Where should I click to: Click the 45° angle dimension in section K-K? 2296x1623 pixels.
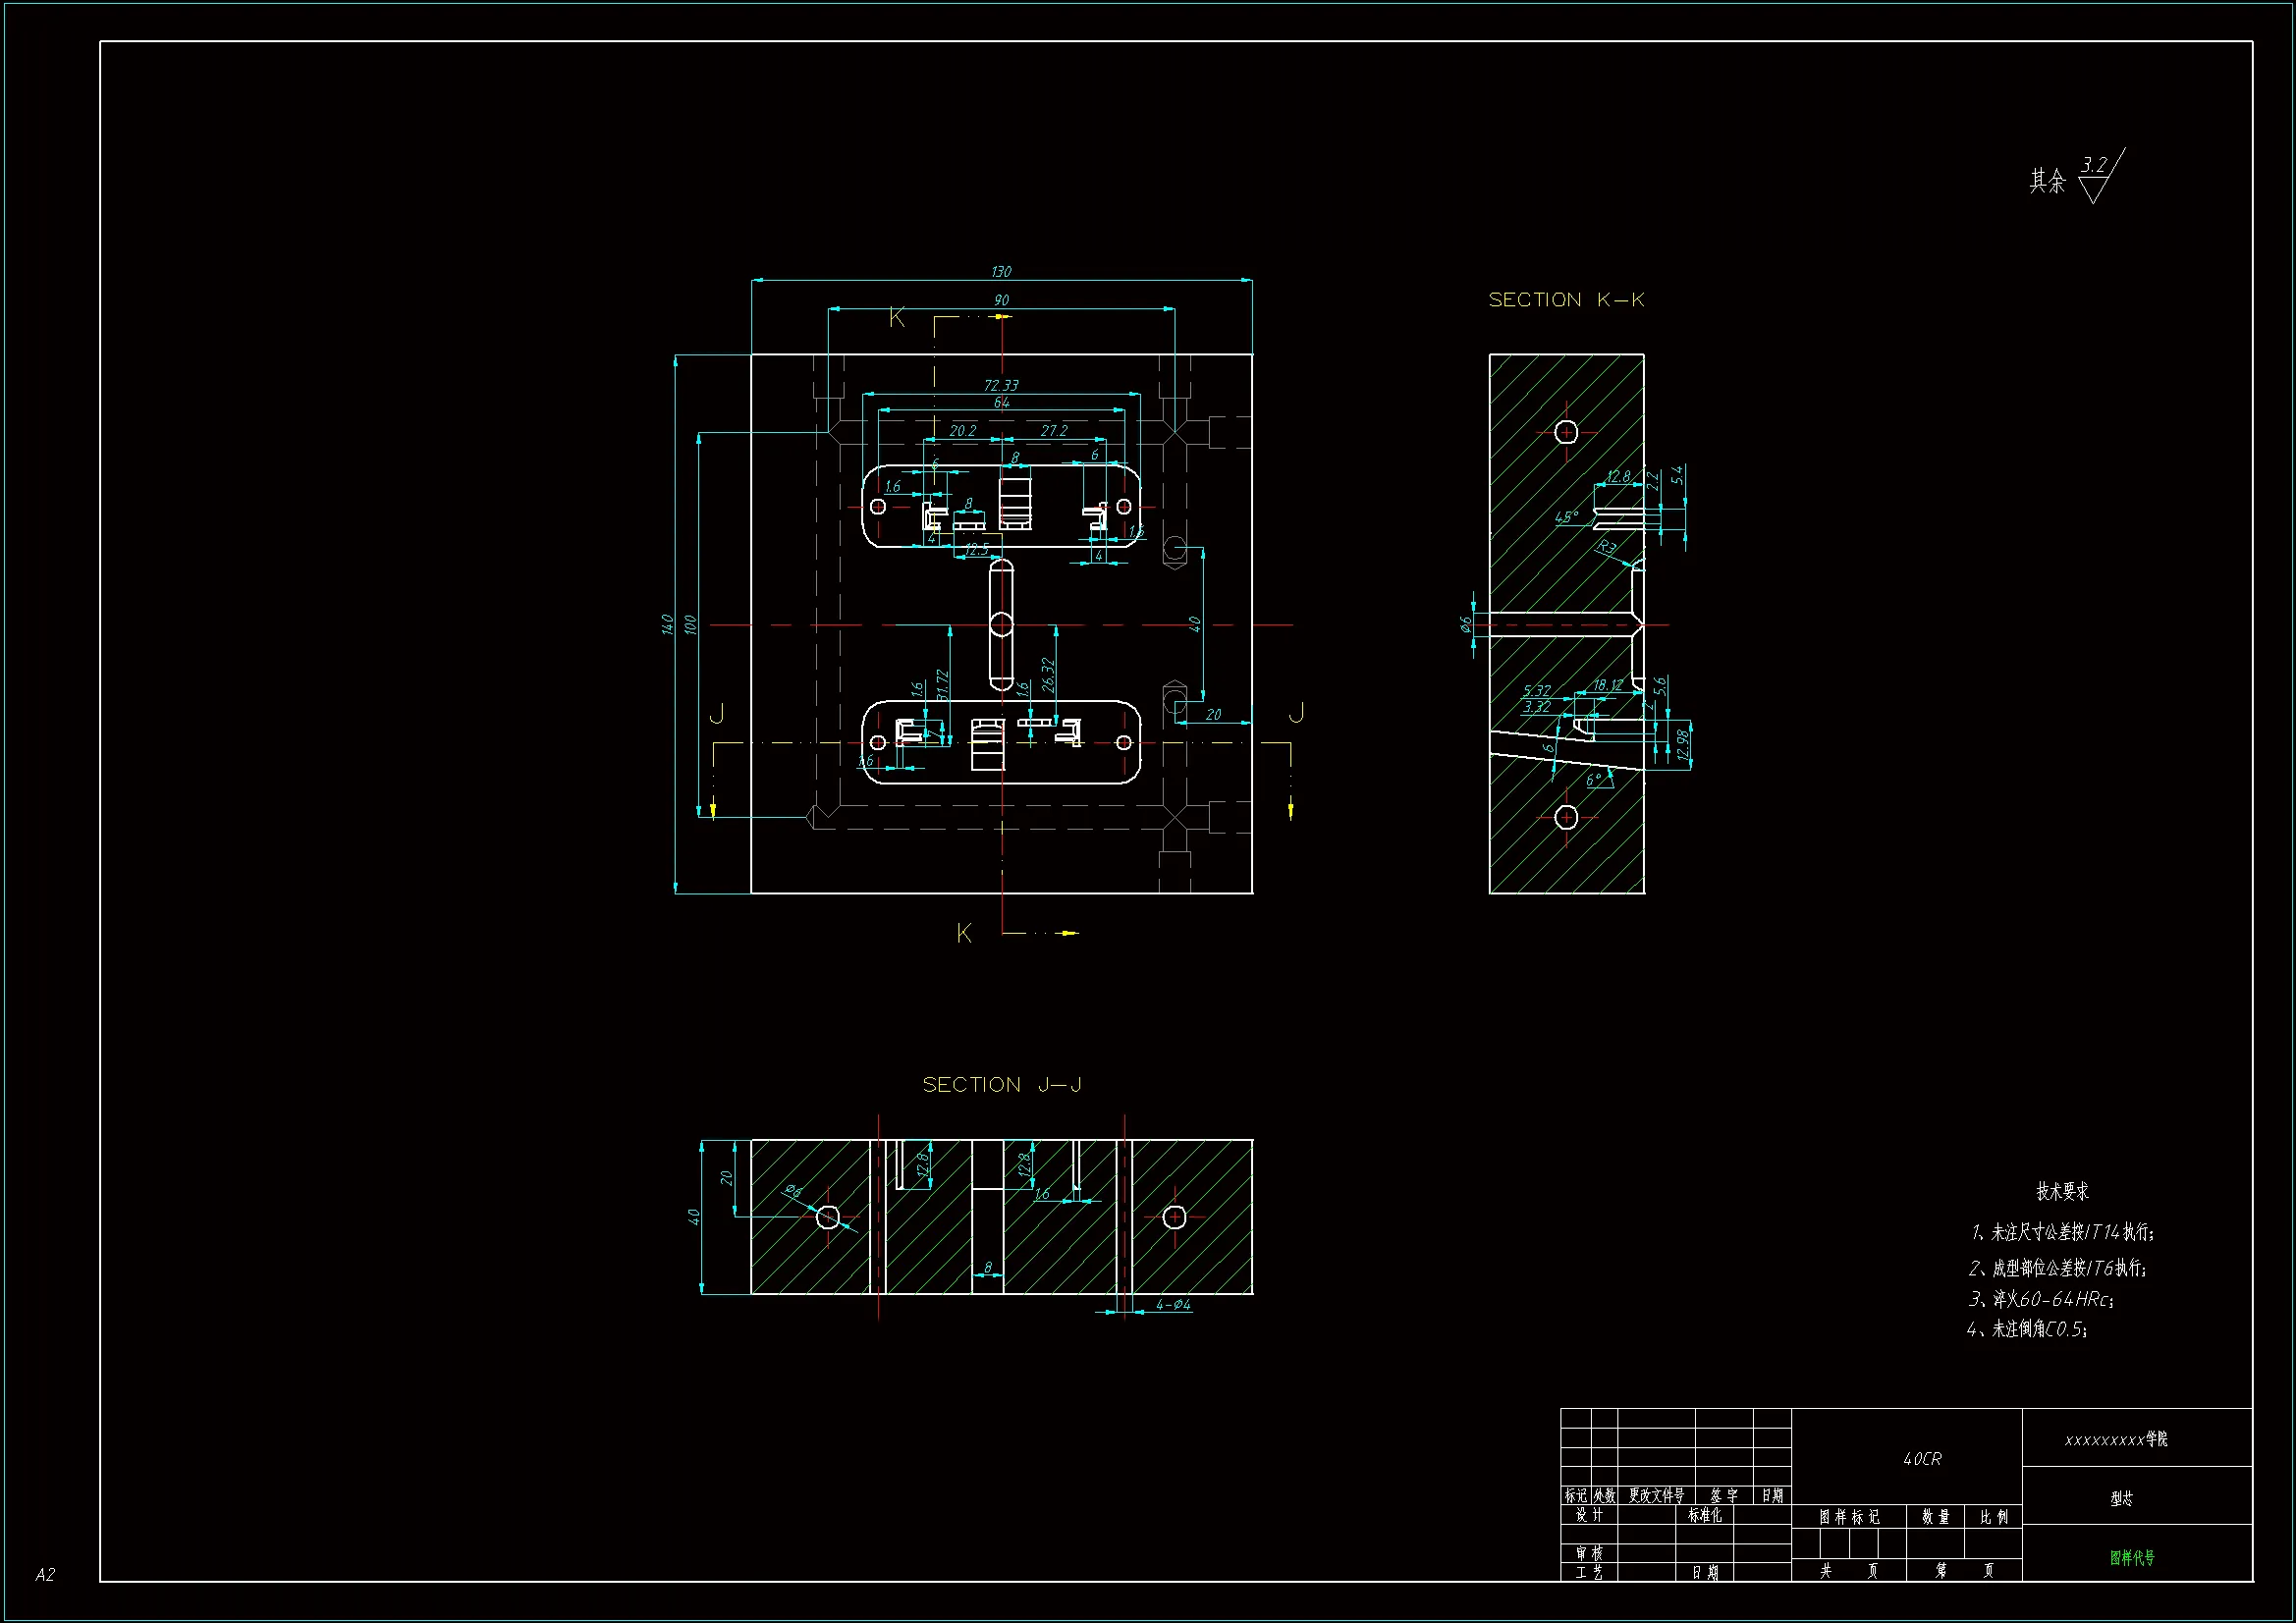point(1566,517)
